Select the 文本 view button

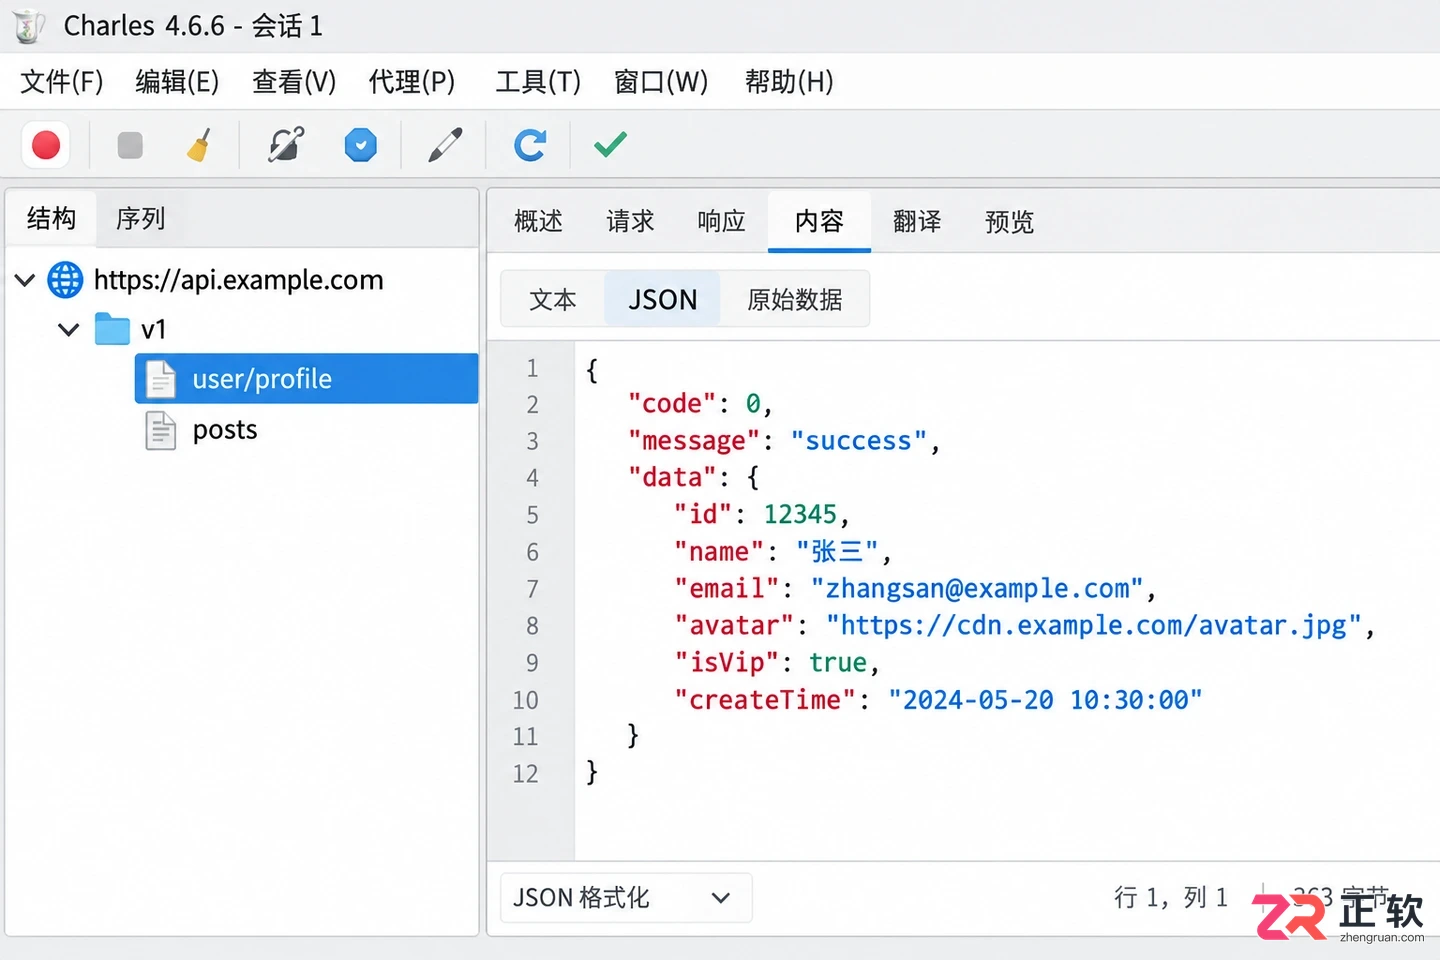point(553,300)
